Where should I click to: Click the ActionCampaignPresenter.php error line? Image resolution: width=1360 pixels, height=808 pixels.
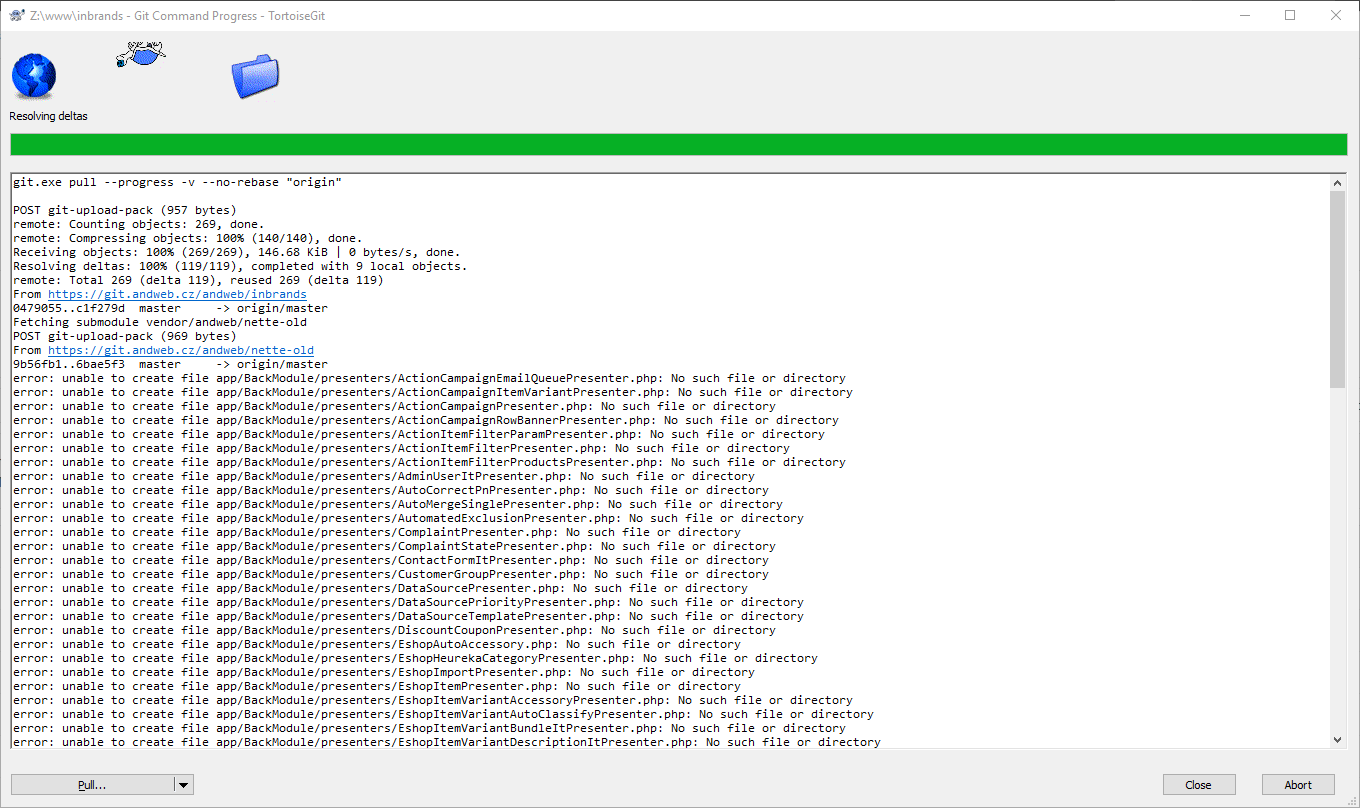pos(394,407)
